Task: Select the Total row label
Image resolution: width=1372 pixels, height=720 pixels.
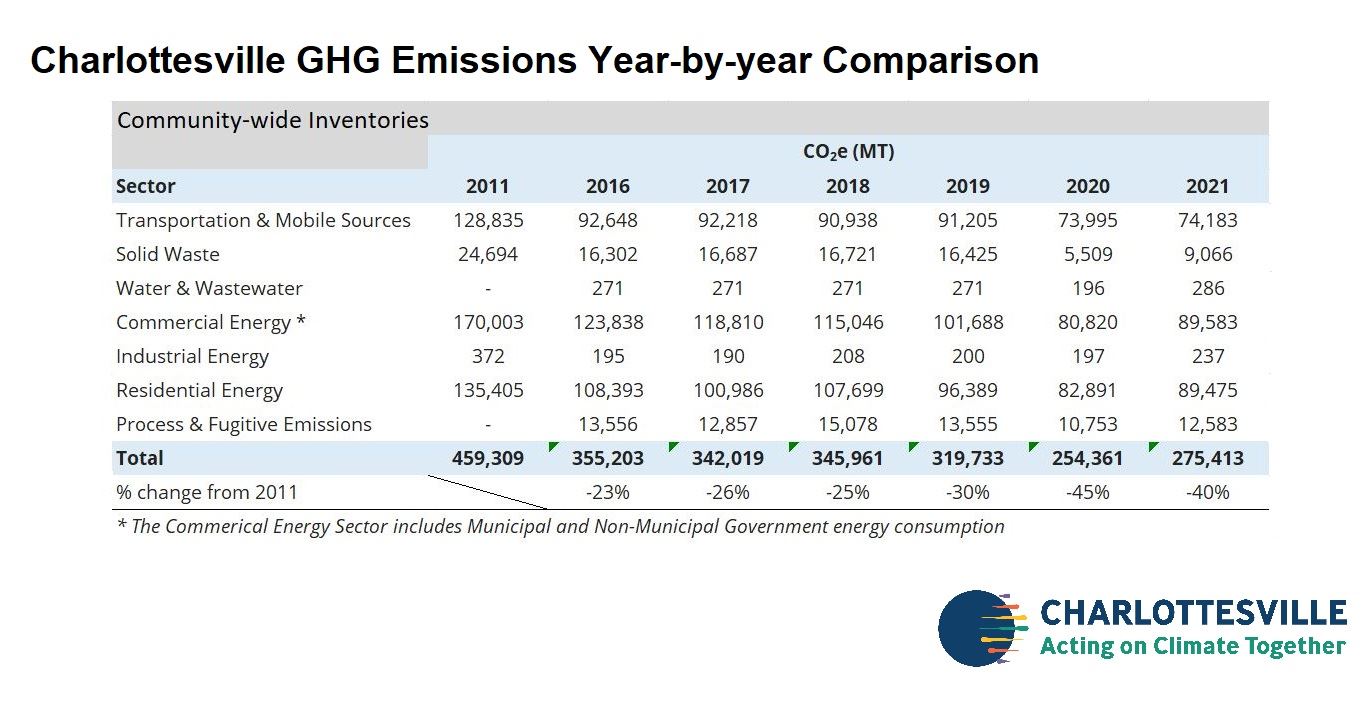Action: (x=140, y=458)
